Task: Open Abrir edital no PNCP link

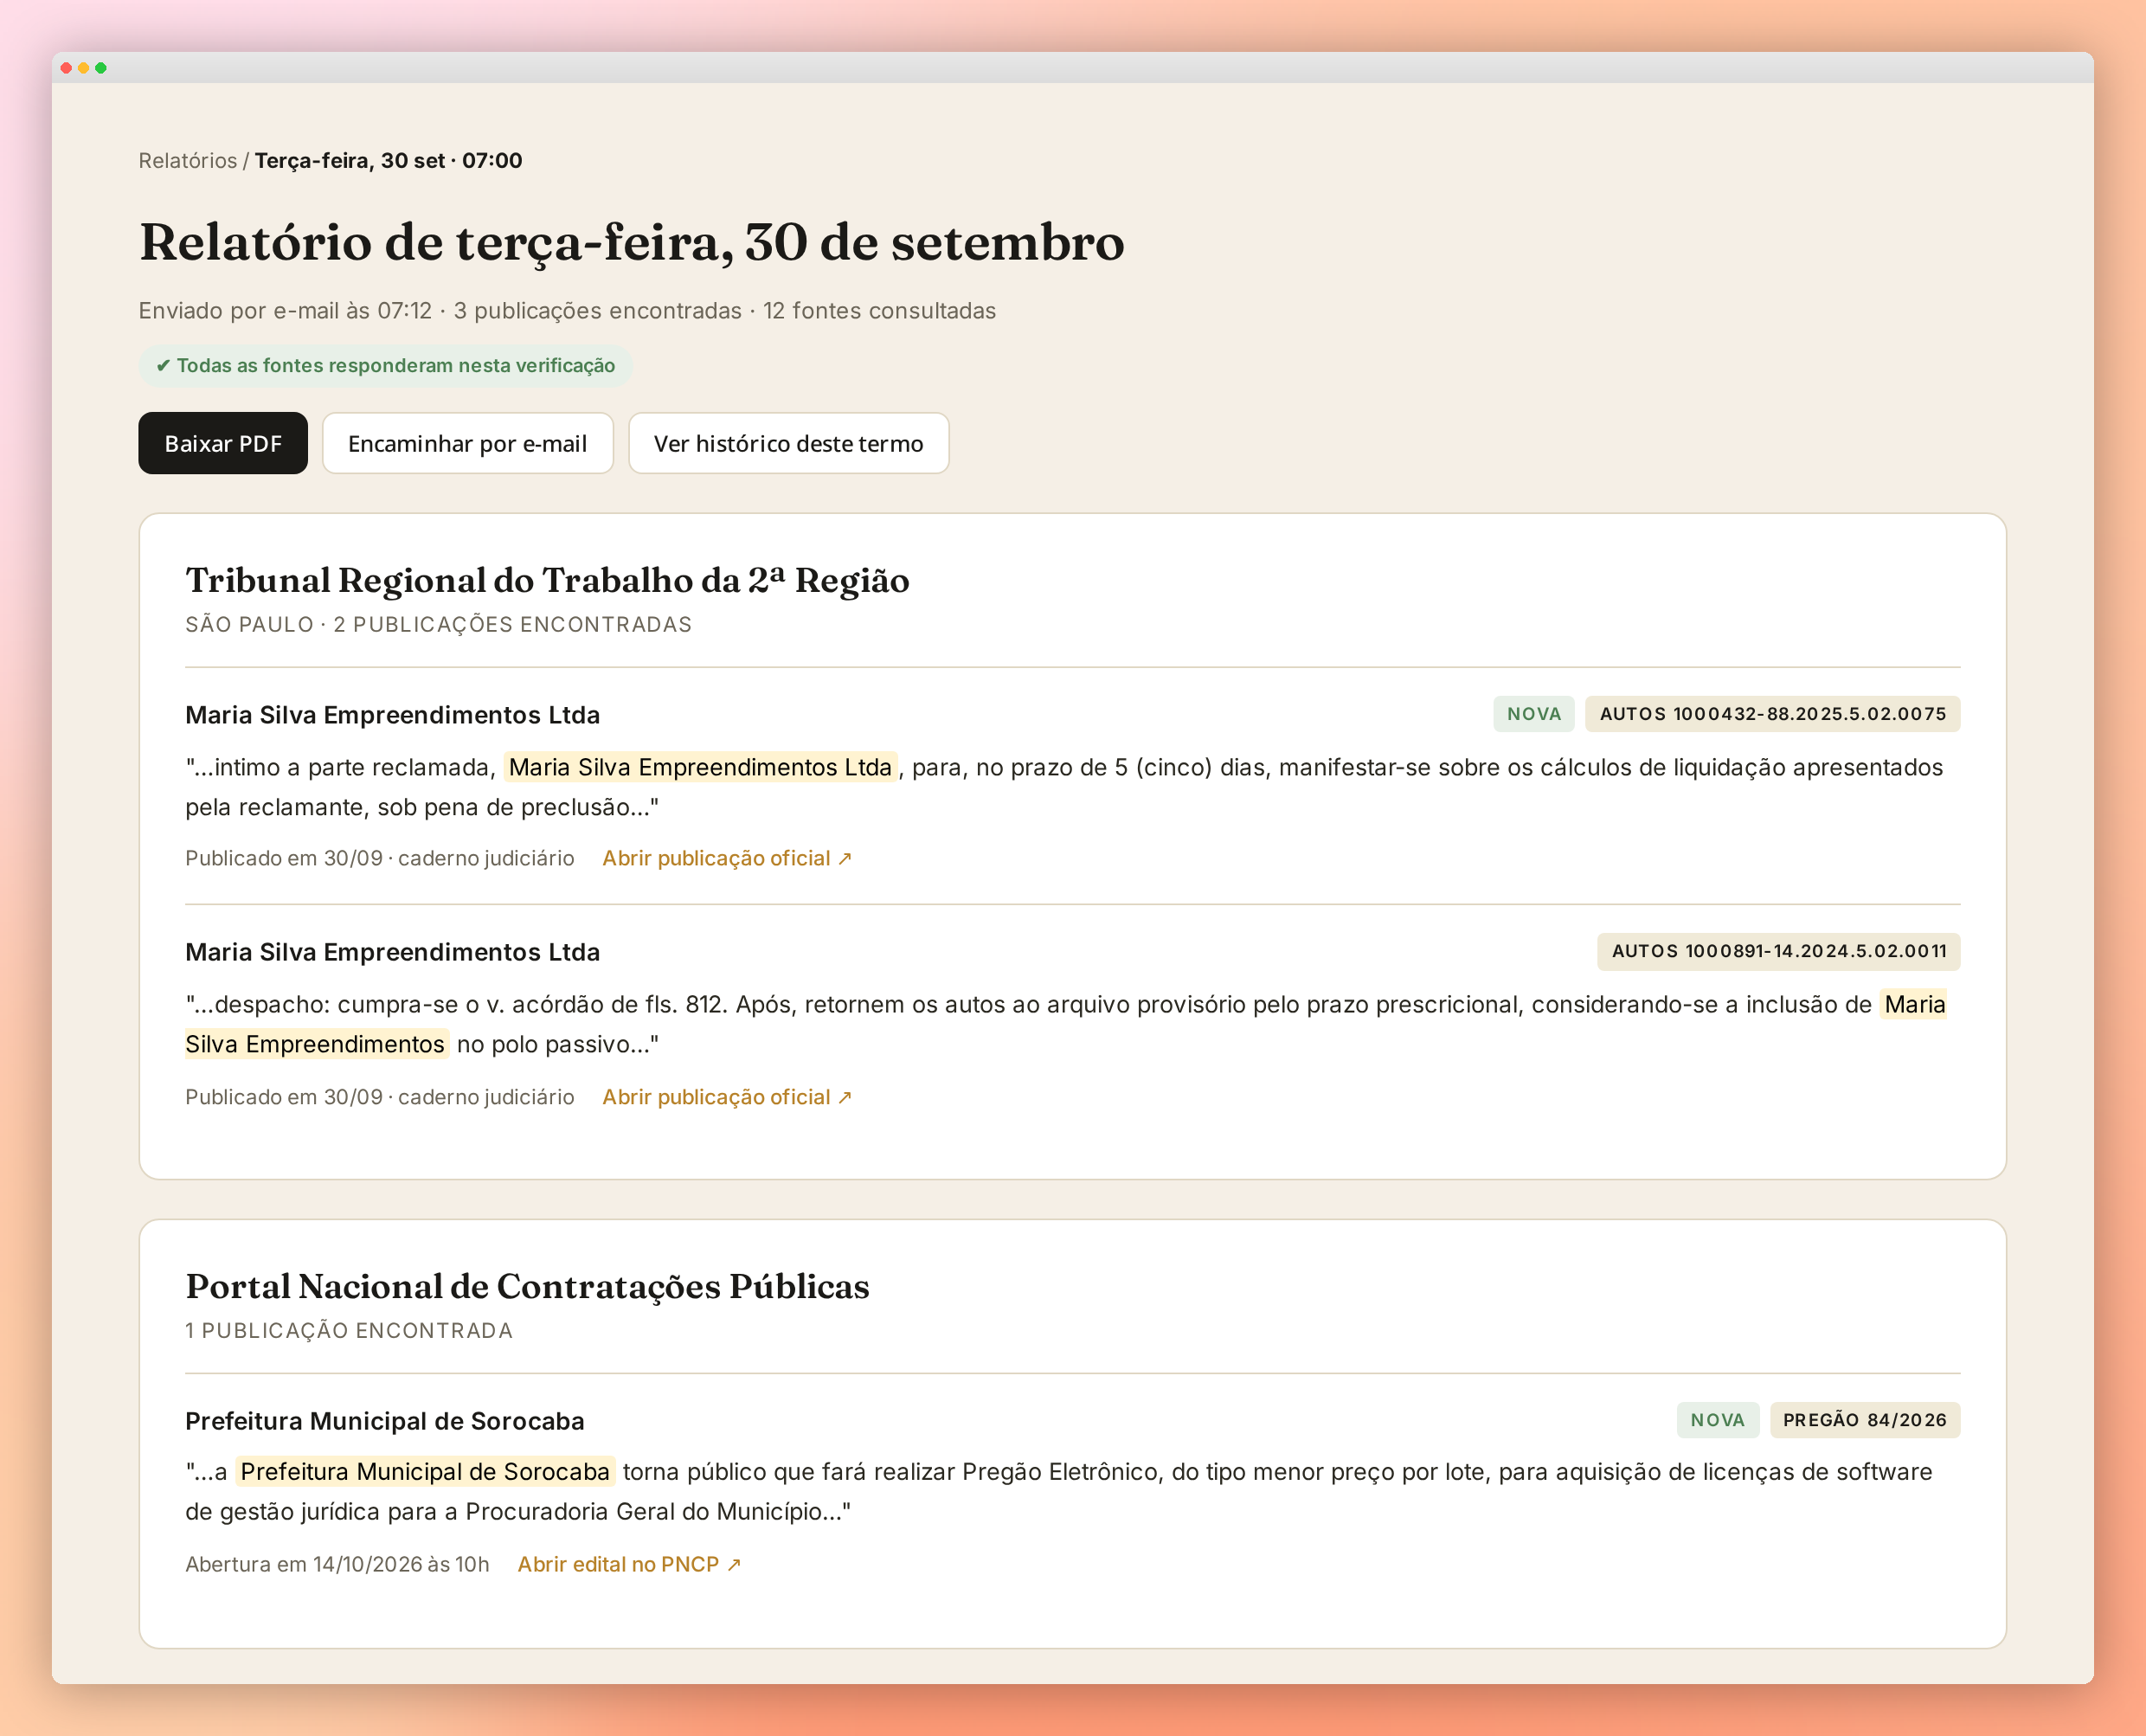Action: pos(629,1564)
